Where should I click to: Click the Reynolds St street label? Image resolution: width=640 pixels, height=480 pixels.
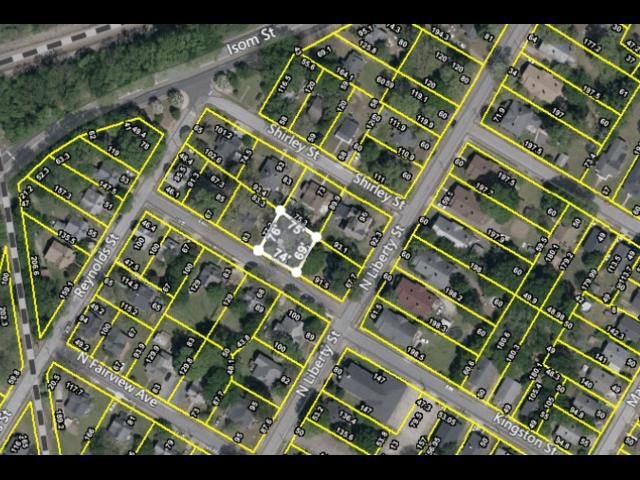96,266
